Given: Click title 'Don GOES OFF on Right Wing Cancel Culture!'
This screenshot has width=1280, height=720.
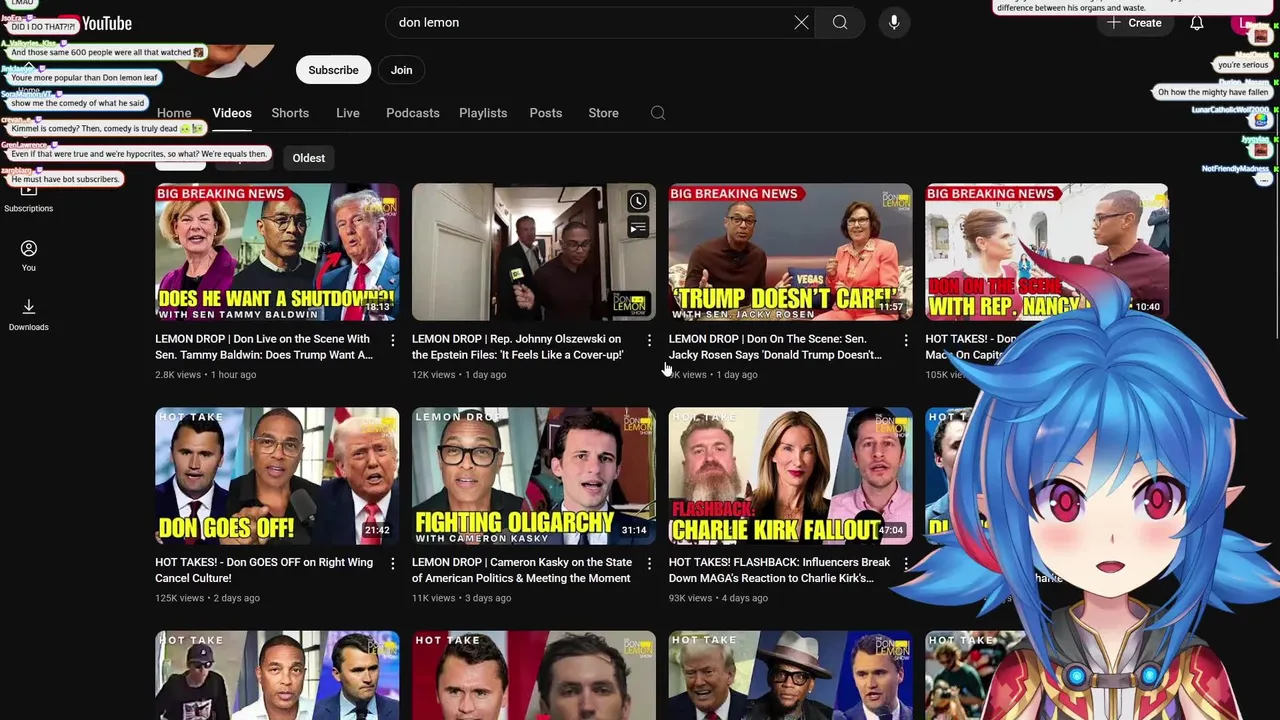Looking at the screenshot, I should coord(264,570).
